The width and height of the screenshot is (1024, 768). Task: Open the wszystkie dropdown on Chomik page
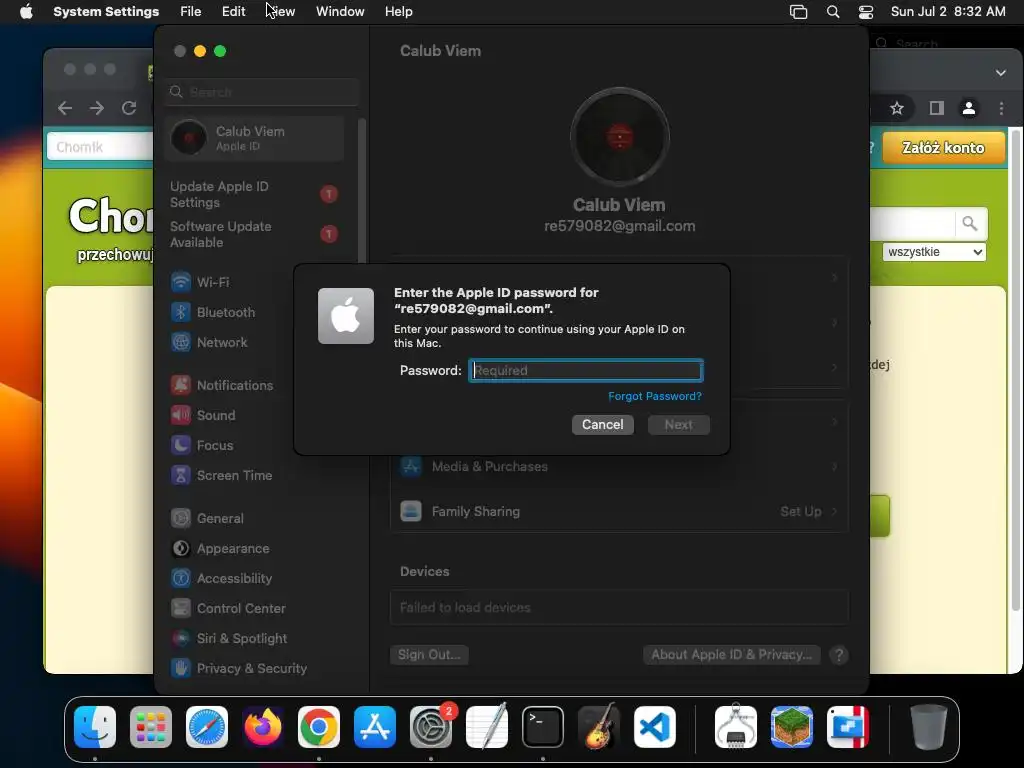point(934,252)
